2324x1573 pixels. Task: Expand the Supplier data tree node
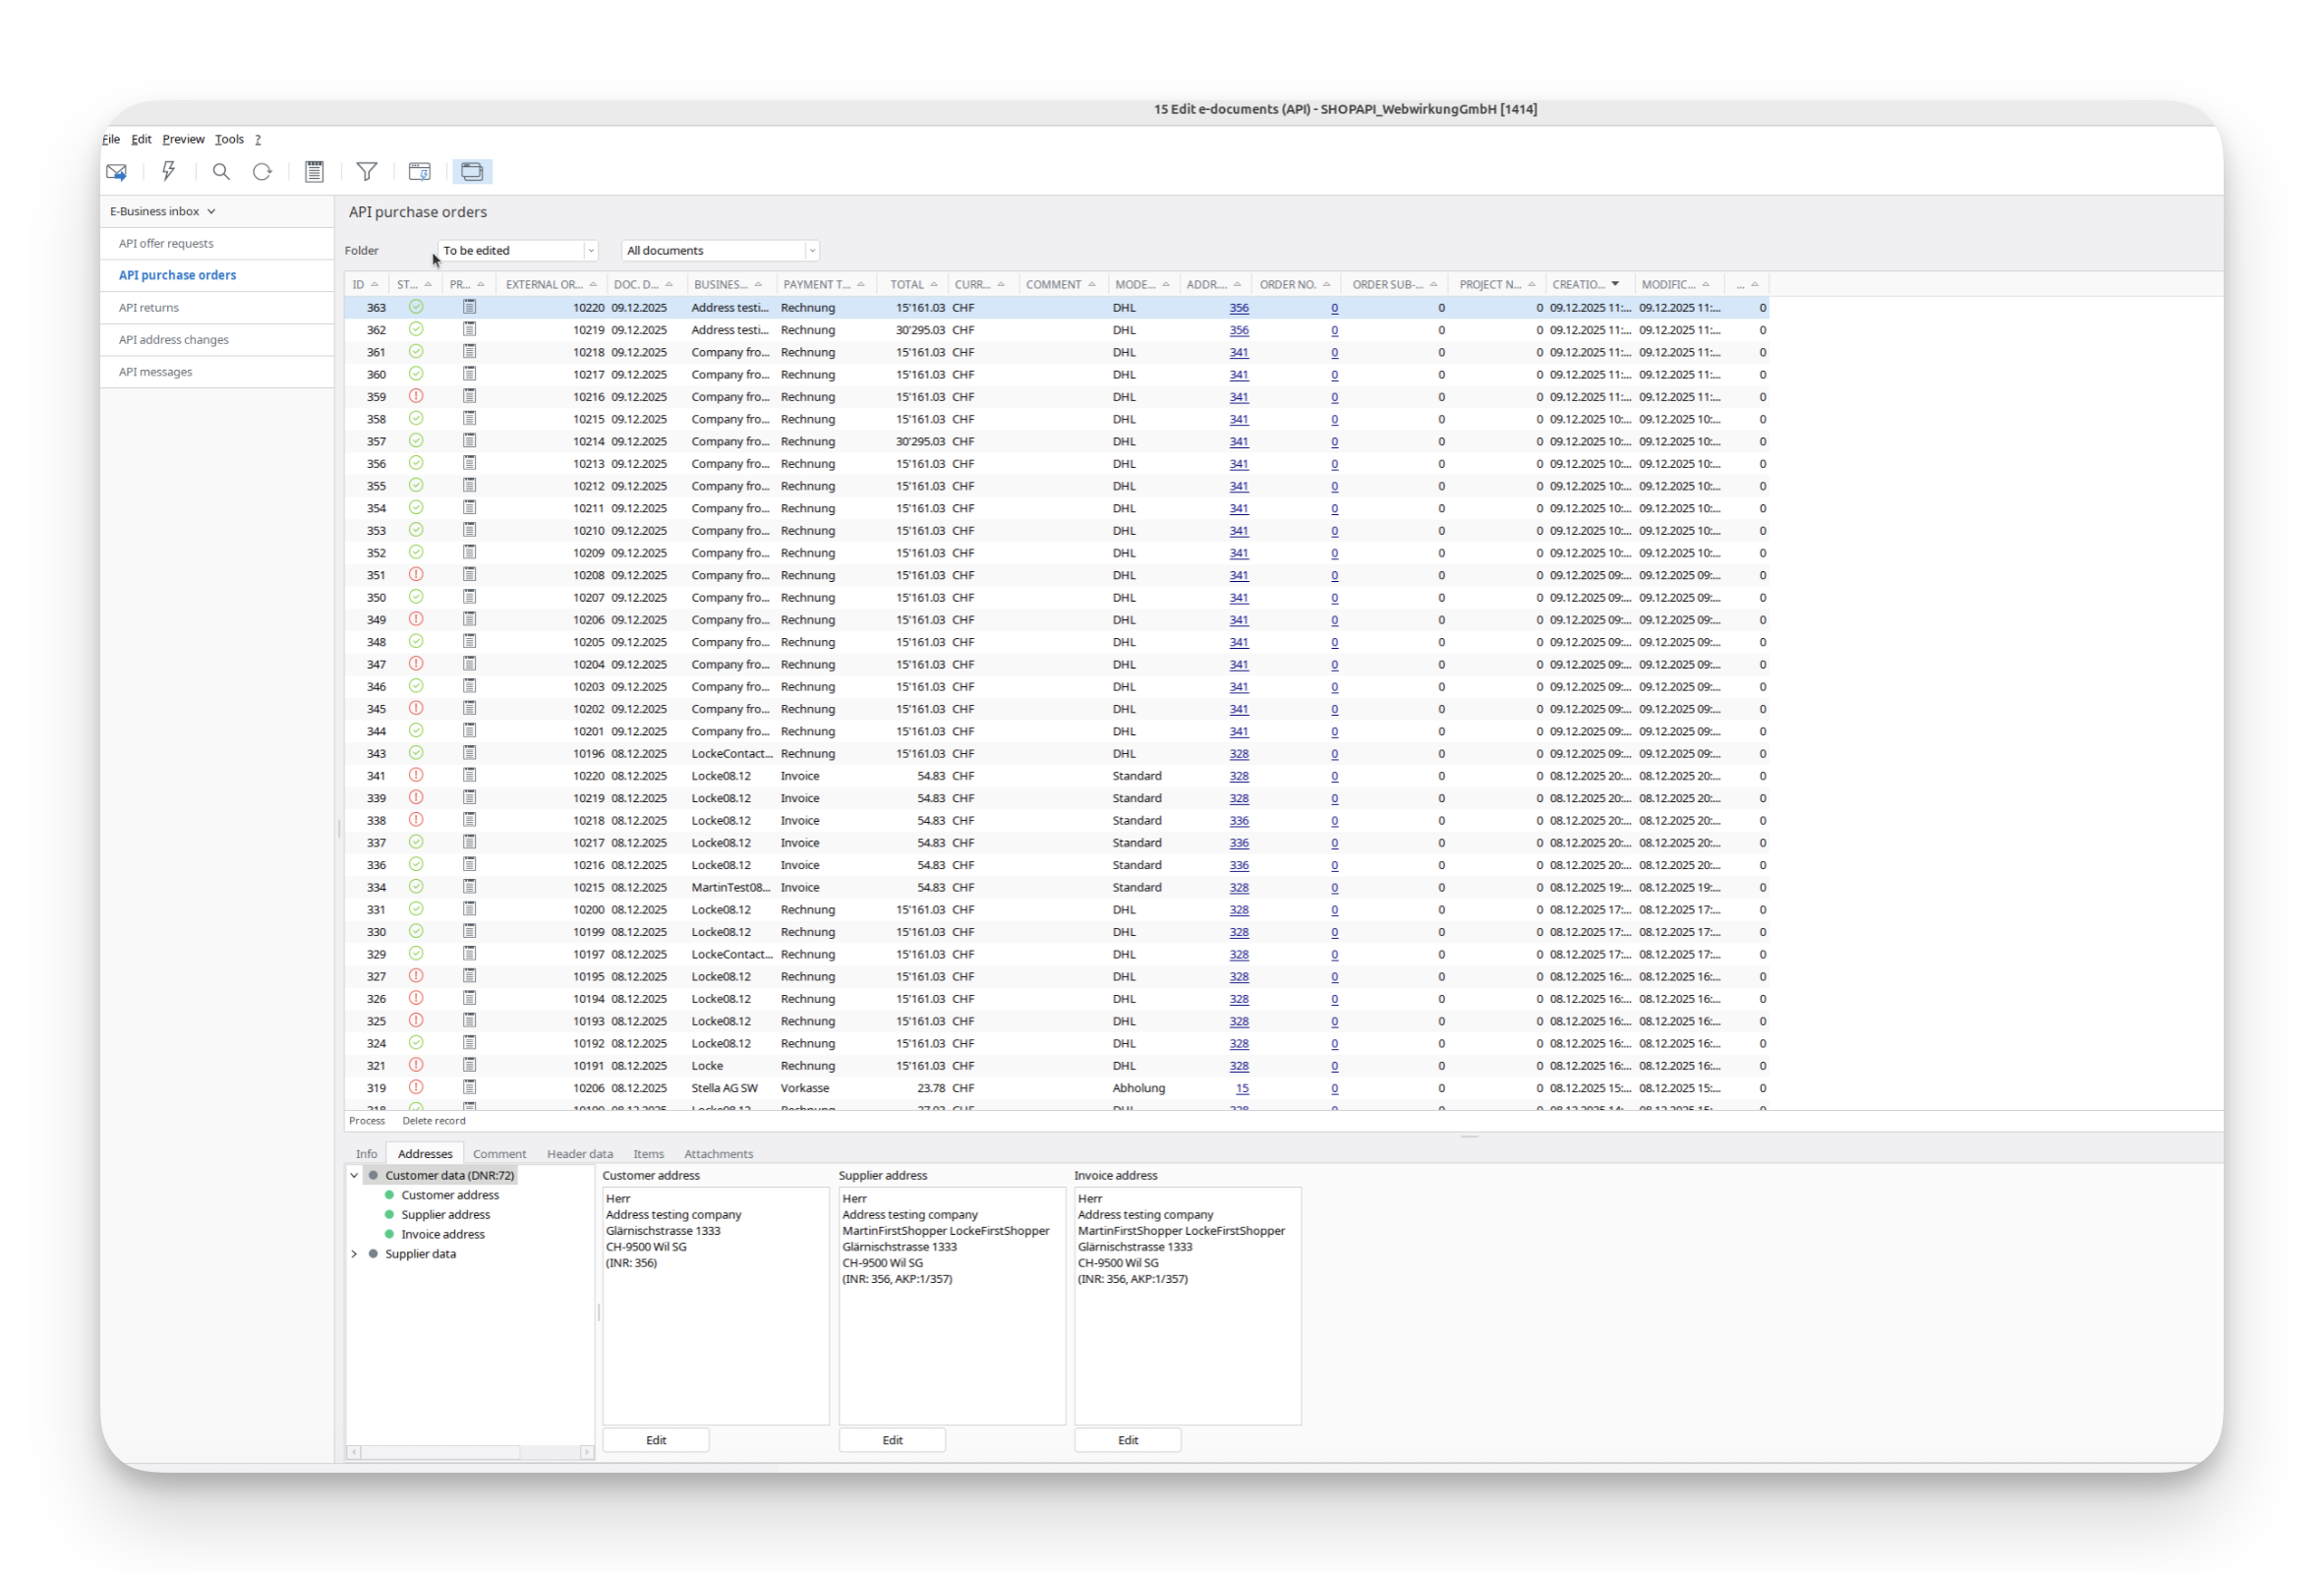pyautogui.click(x=354, y=1254)
